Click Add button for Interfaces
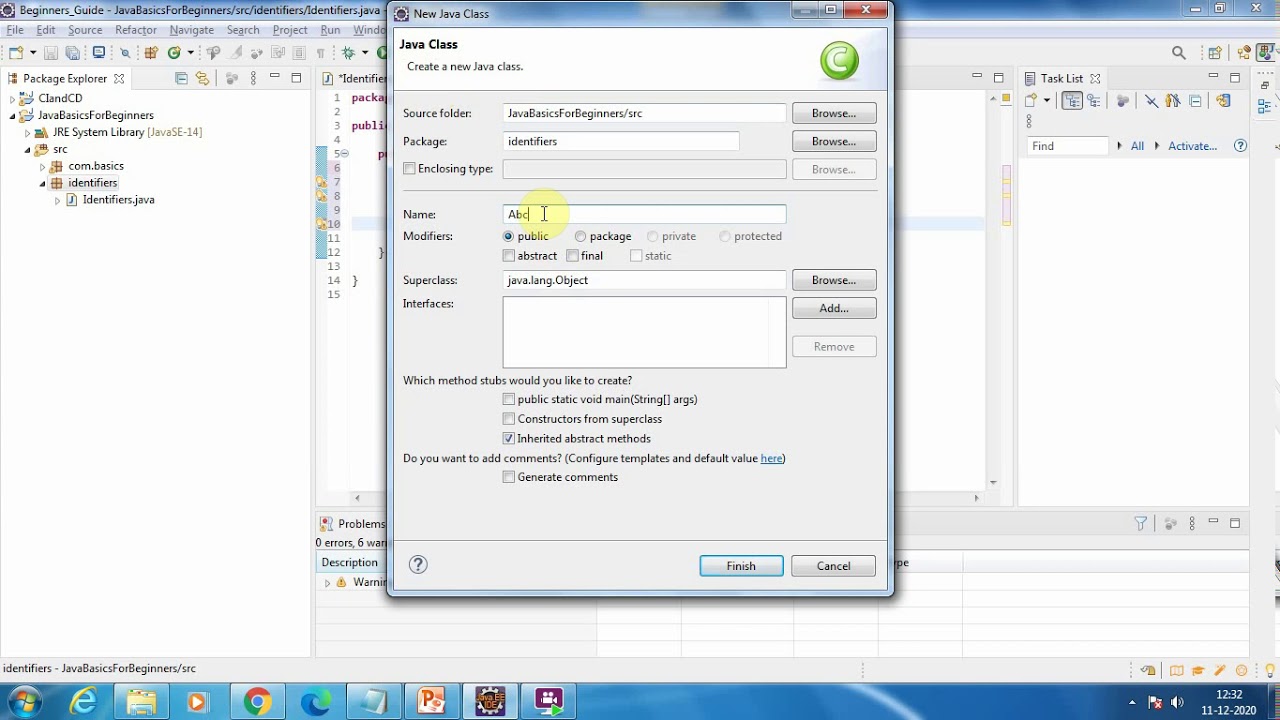This screenshot has width=1280, height=720. coord(834,308)
